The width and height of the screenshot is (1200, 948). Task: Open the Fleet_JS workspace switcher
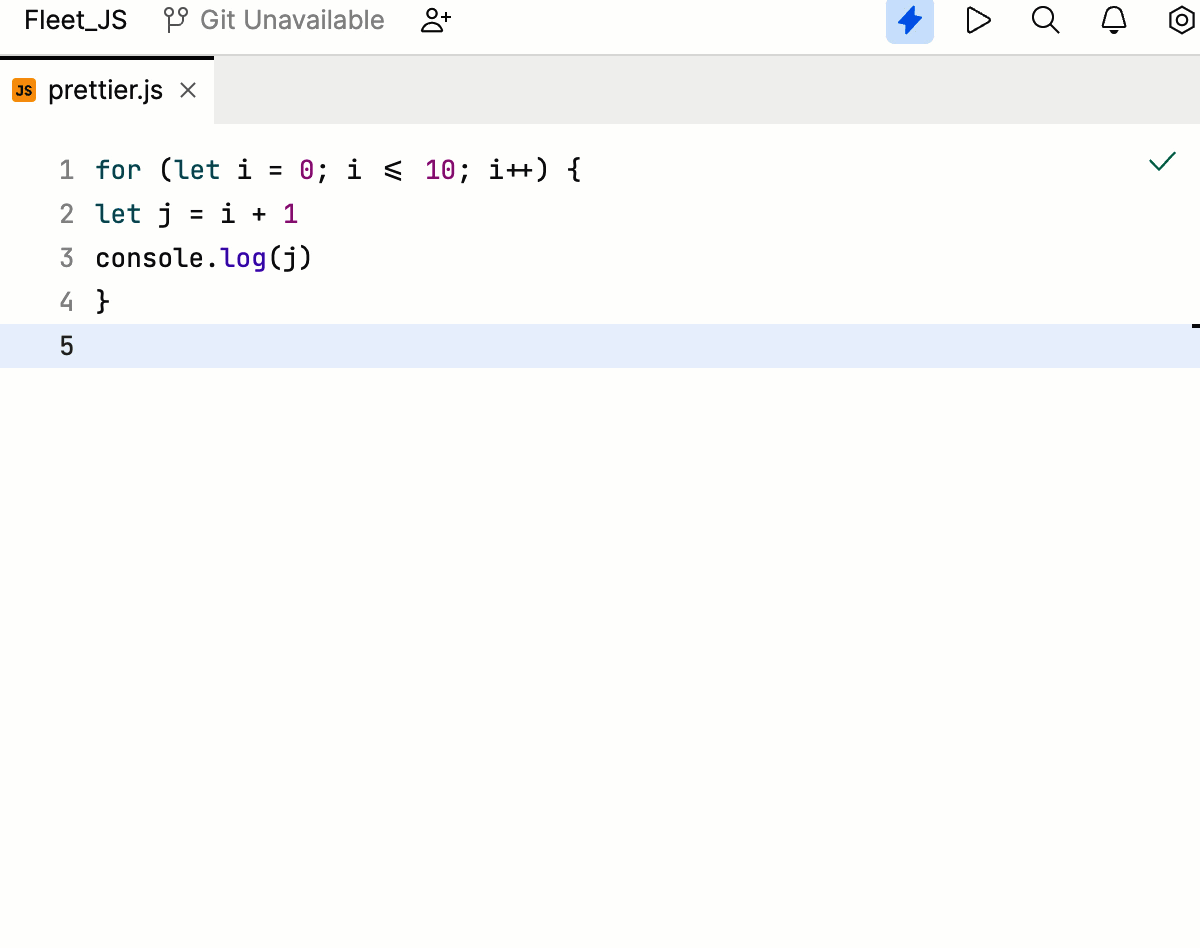(x=74, y=20)
